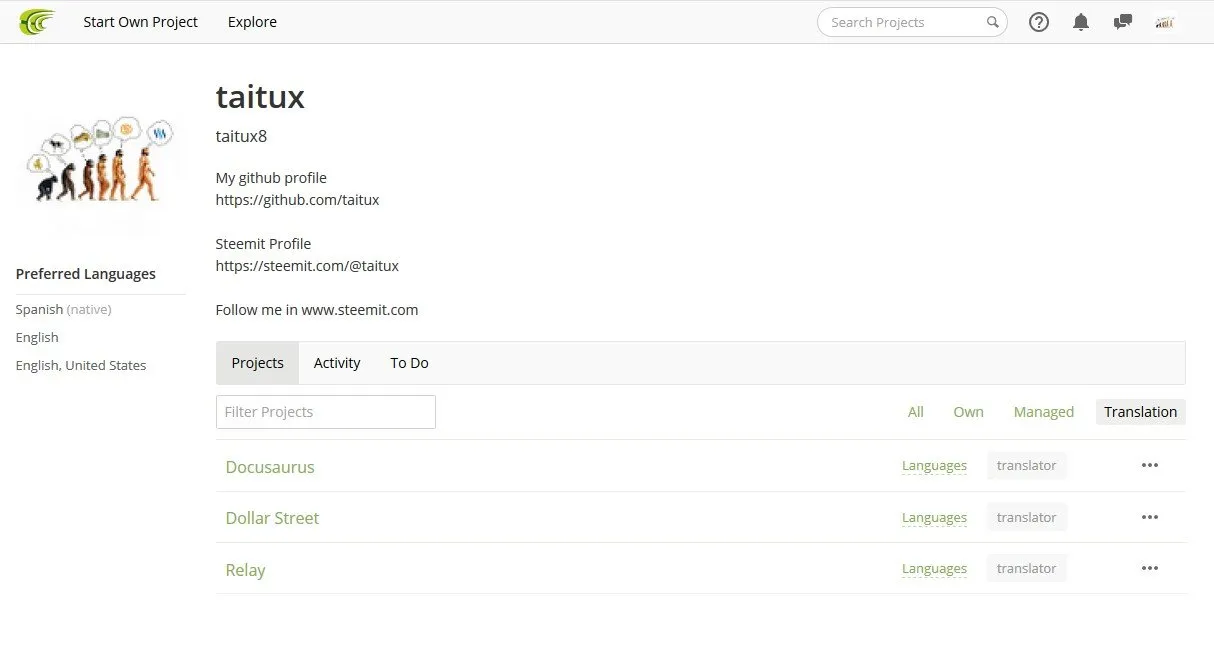Open the Dollar Street row three-dot menu
Screen dimensions: 1214x666
1150,517
